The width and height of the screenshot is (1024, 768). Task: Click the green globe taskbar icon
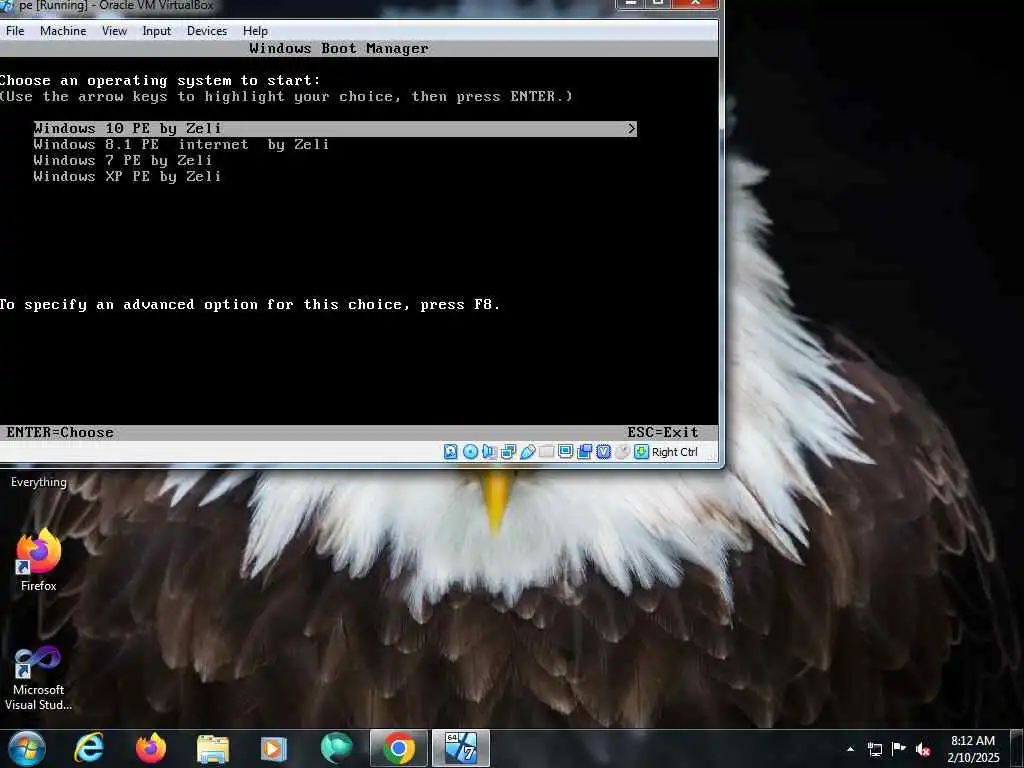click(x=336, y=748)
